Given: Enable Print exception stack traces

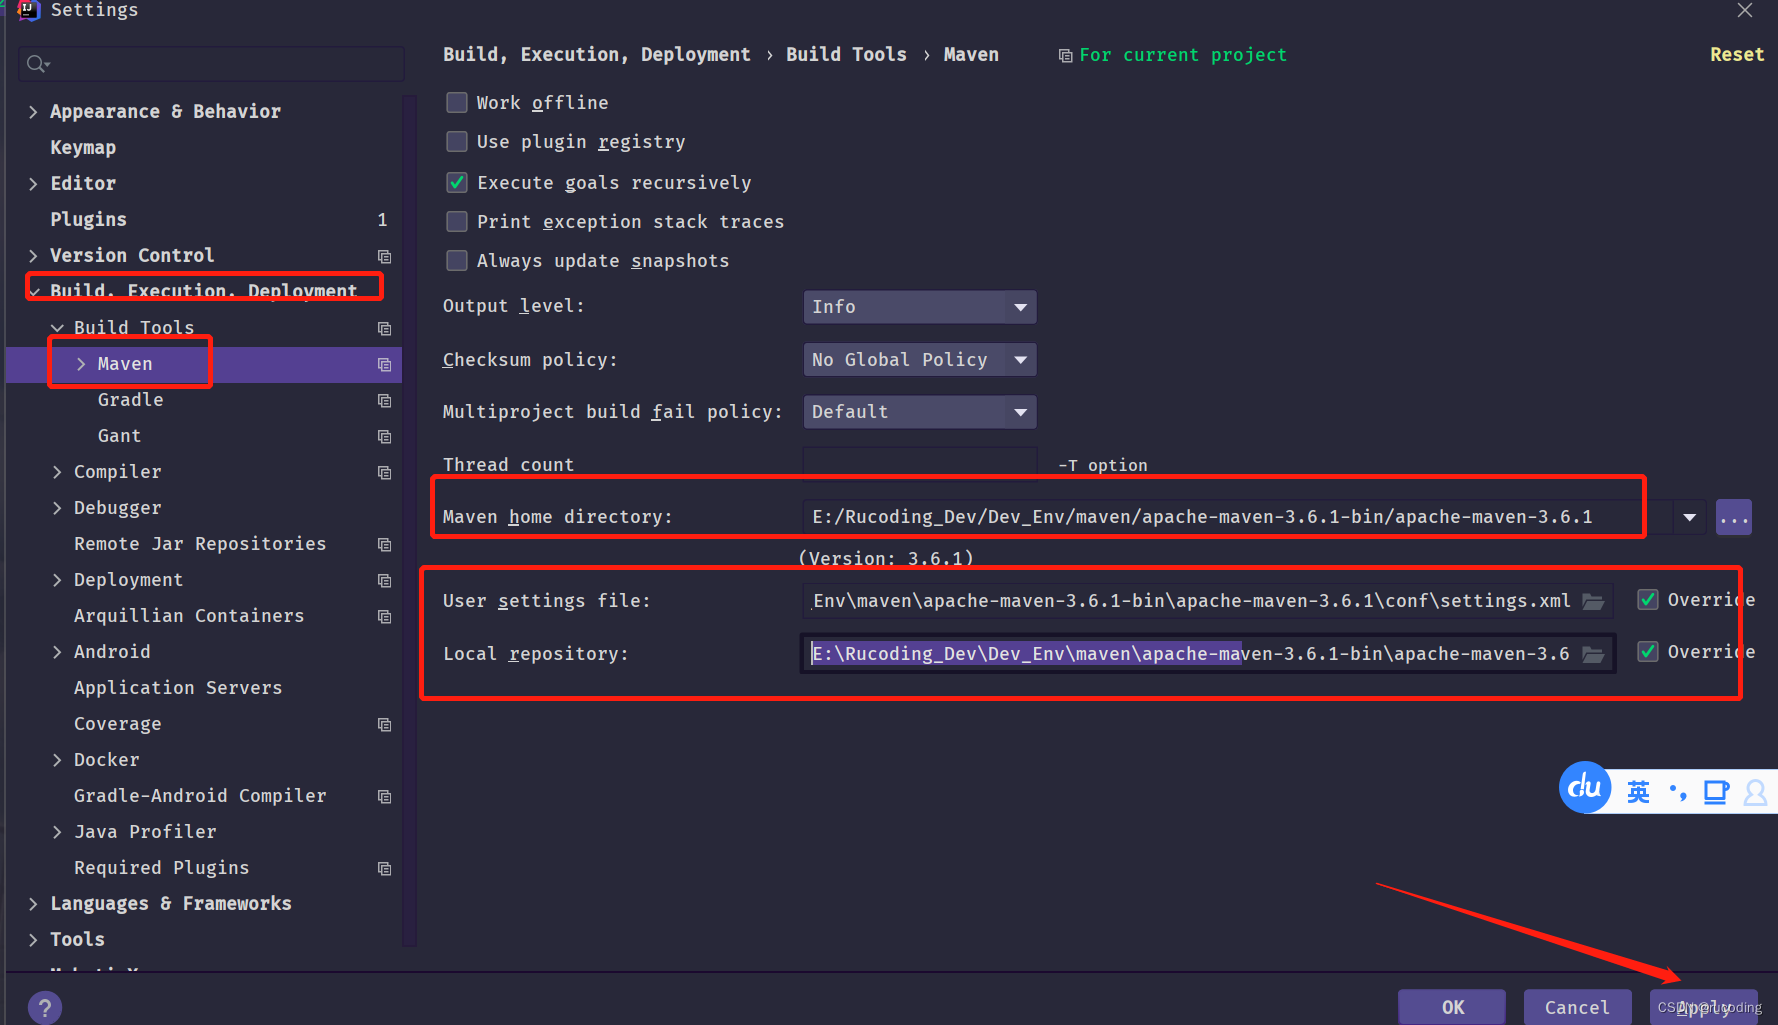Looking at the screenshot, I should [457, 221].
